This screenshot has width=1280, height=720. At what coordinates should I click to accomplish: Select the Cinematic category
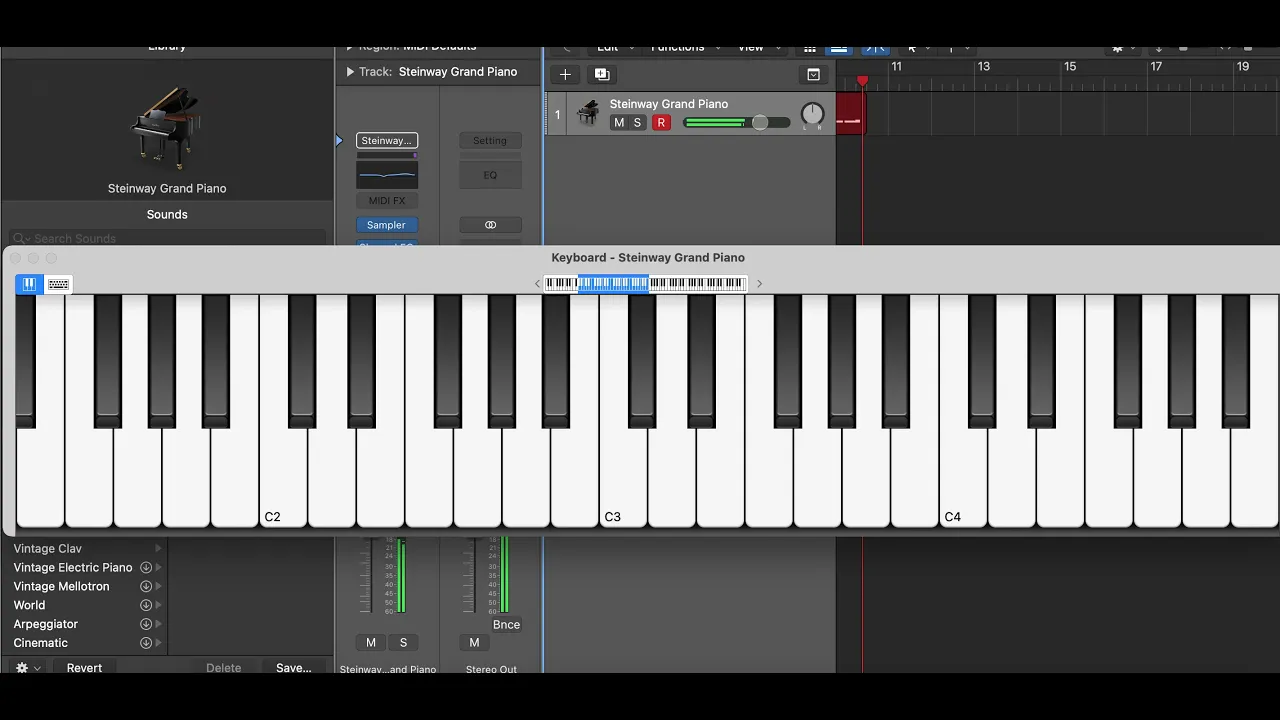click(41, 643)
